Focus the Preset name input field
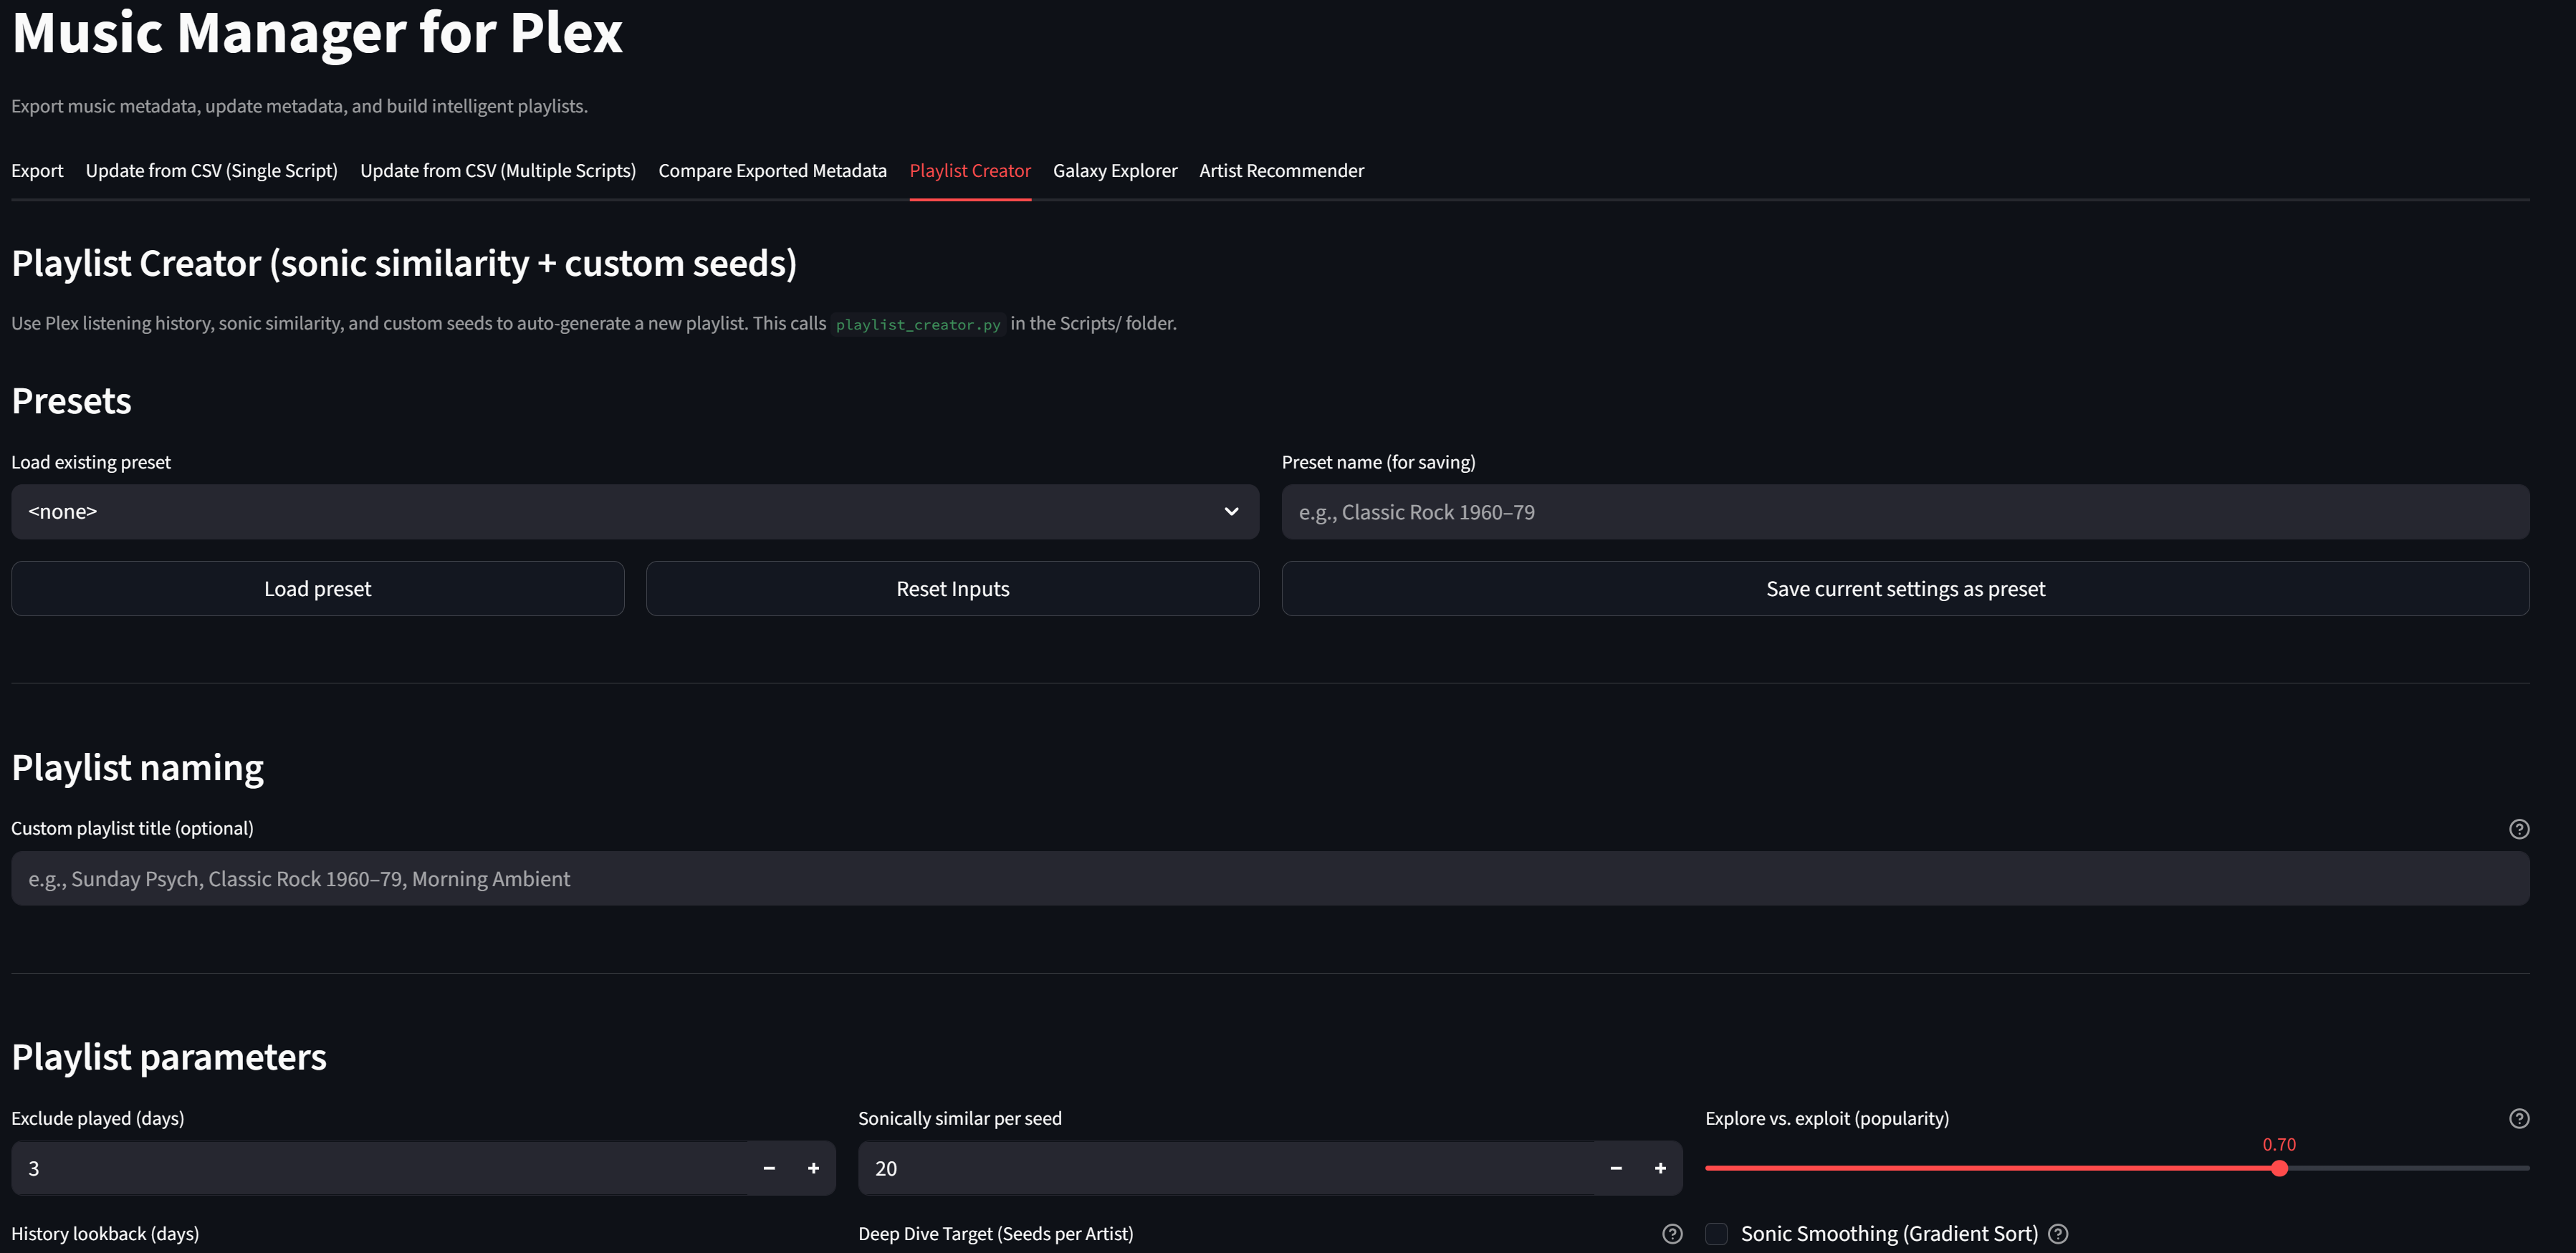Image resolution: width=2576 pixels, height=1253 pixels. [1905, 512]
